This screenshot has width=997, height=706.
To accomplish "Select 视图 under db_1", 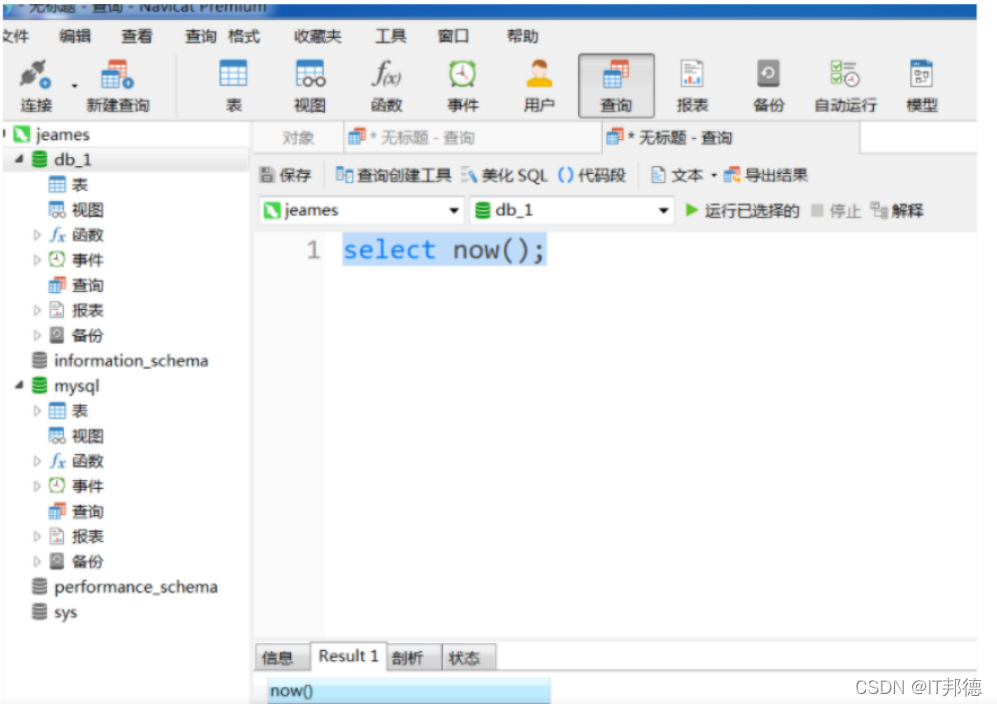I will tap(76, 210).
